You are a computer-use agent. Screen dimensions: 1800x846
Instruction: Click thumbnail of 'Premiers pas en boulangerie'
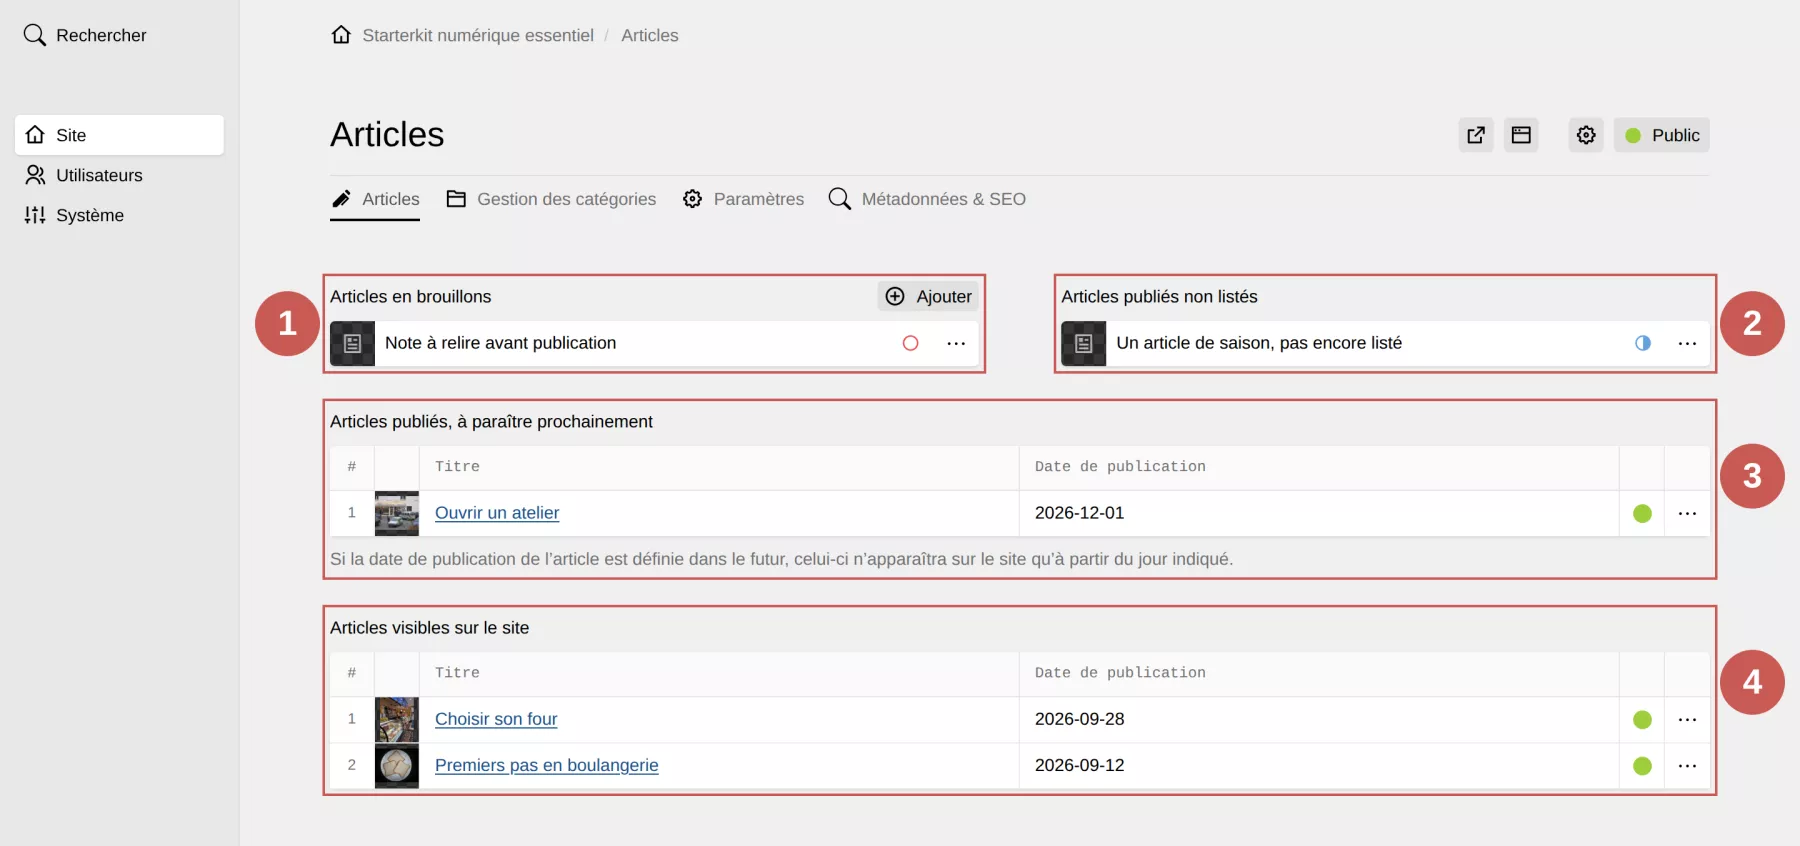point(397,766)
